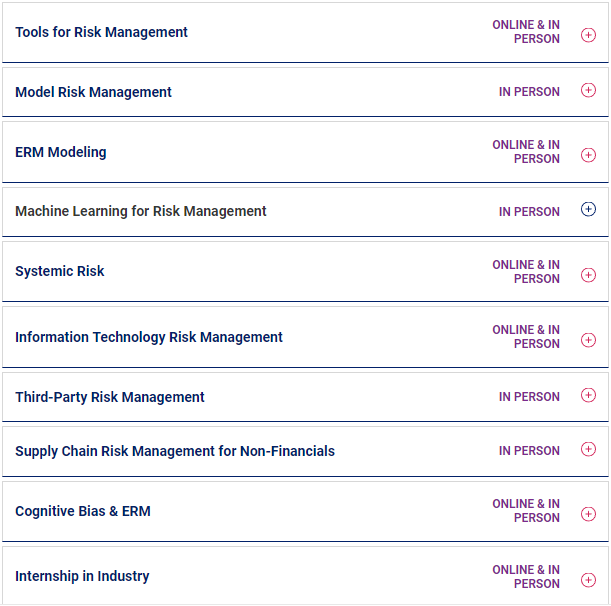Click plus icon for Model Risk Management
Screen dimensions: 611x606
click(x=588, y=90)
